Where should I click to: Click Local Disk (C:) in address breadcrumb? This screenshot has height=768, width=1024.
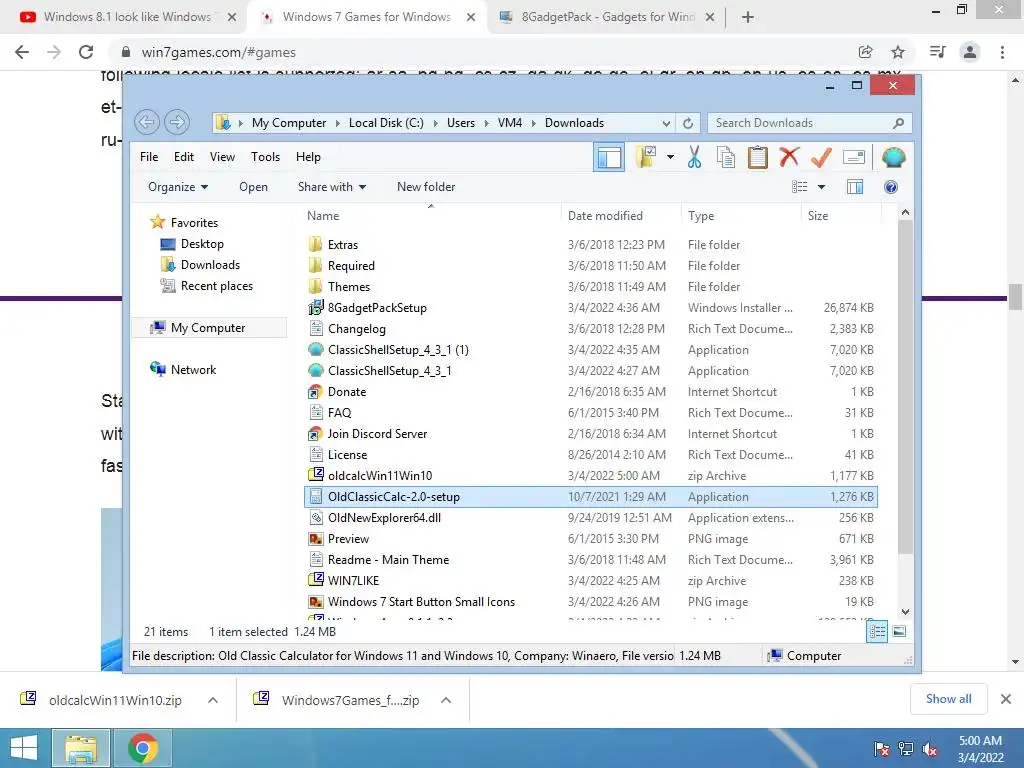(x=386, y=123)
